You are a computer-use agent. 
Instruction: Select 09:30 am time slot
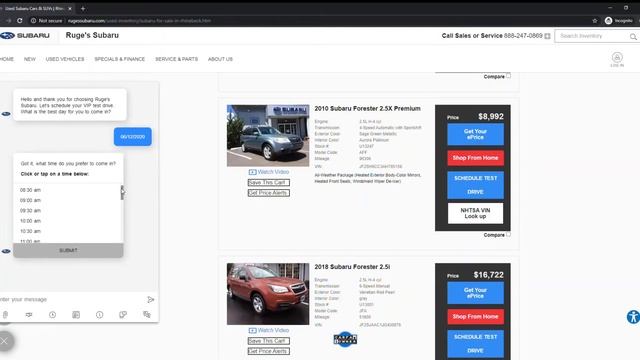click(x=30, y=211)
